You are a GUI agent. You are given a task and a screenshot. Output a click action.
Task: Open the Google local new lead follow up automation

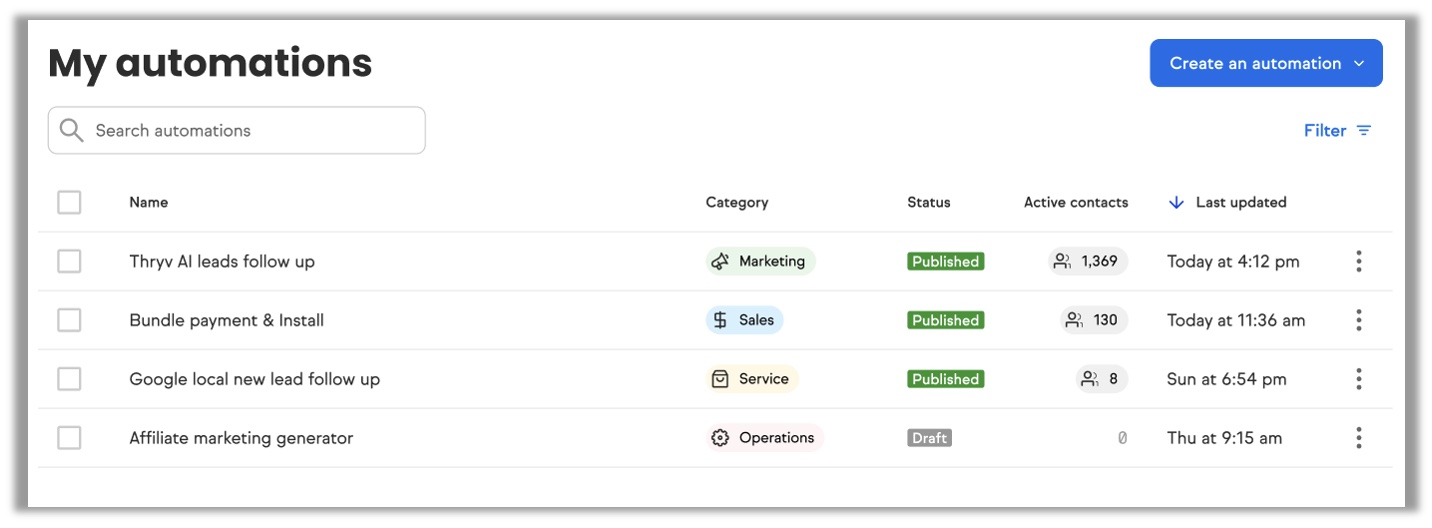[x=254, y=380]
